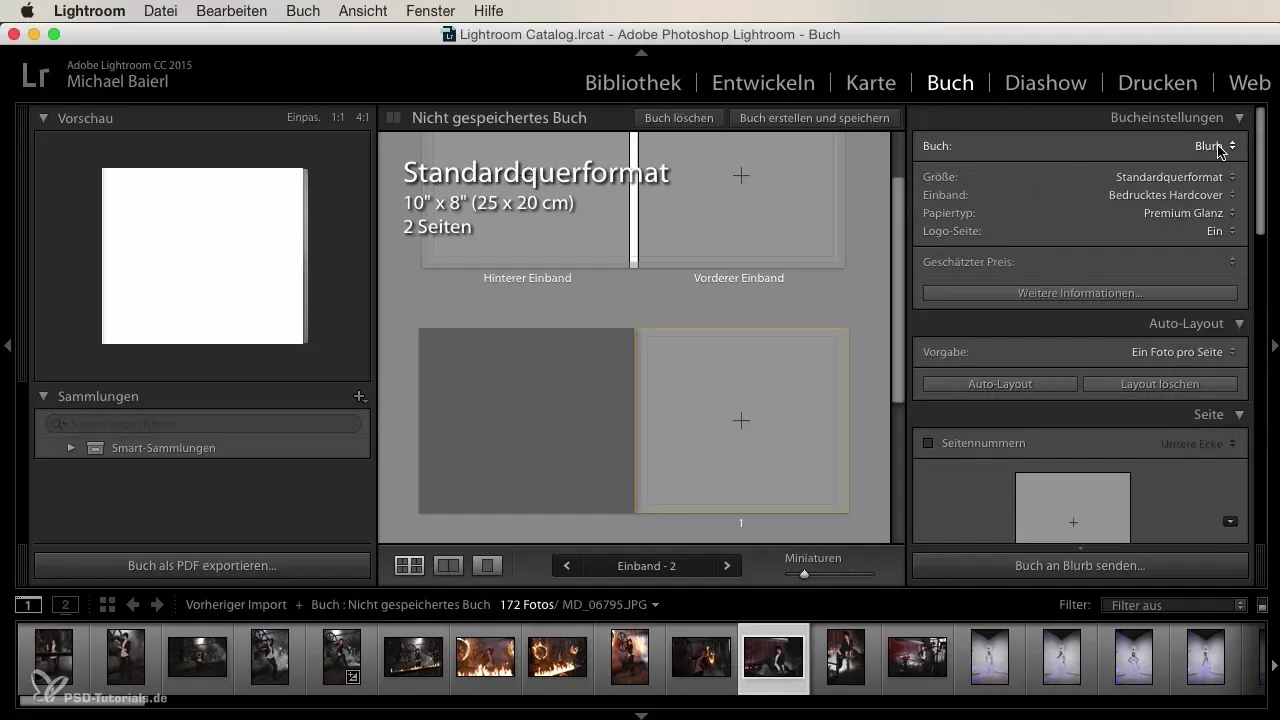Switch to Diashow module
Screen dimensions: 1280x720
tap(1046, 82)
